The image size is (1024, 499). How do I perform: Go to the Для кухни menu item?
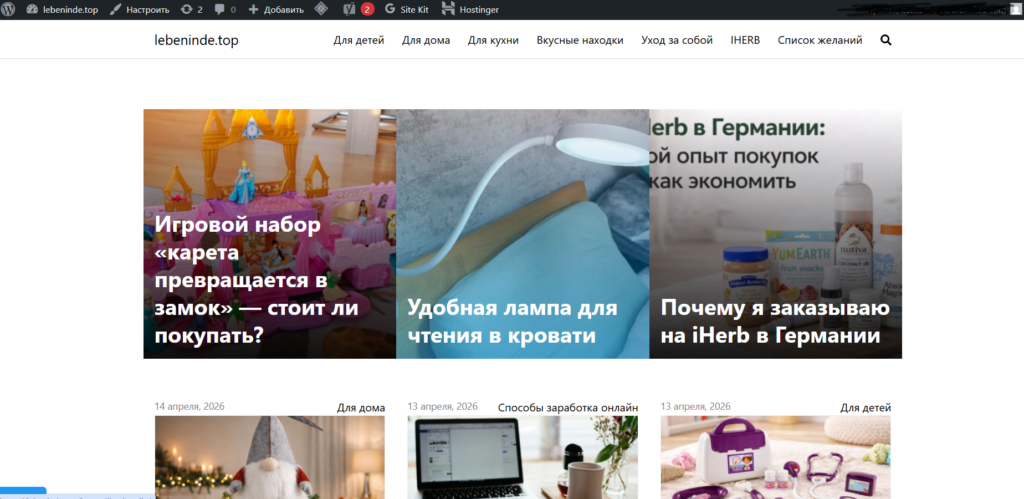coord(493,40)
